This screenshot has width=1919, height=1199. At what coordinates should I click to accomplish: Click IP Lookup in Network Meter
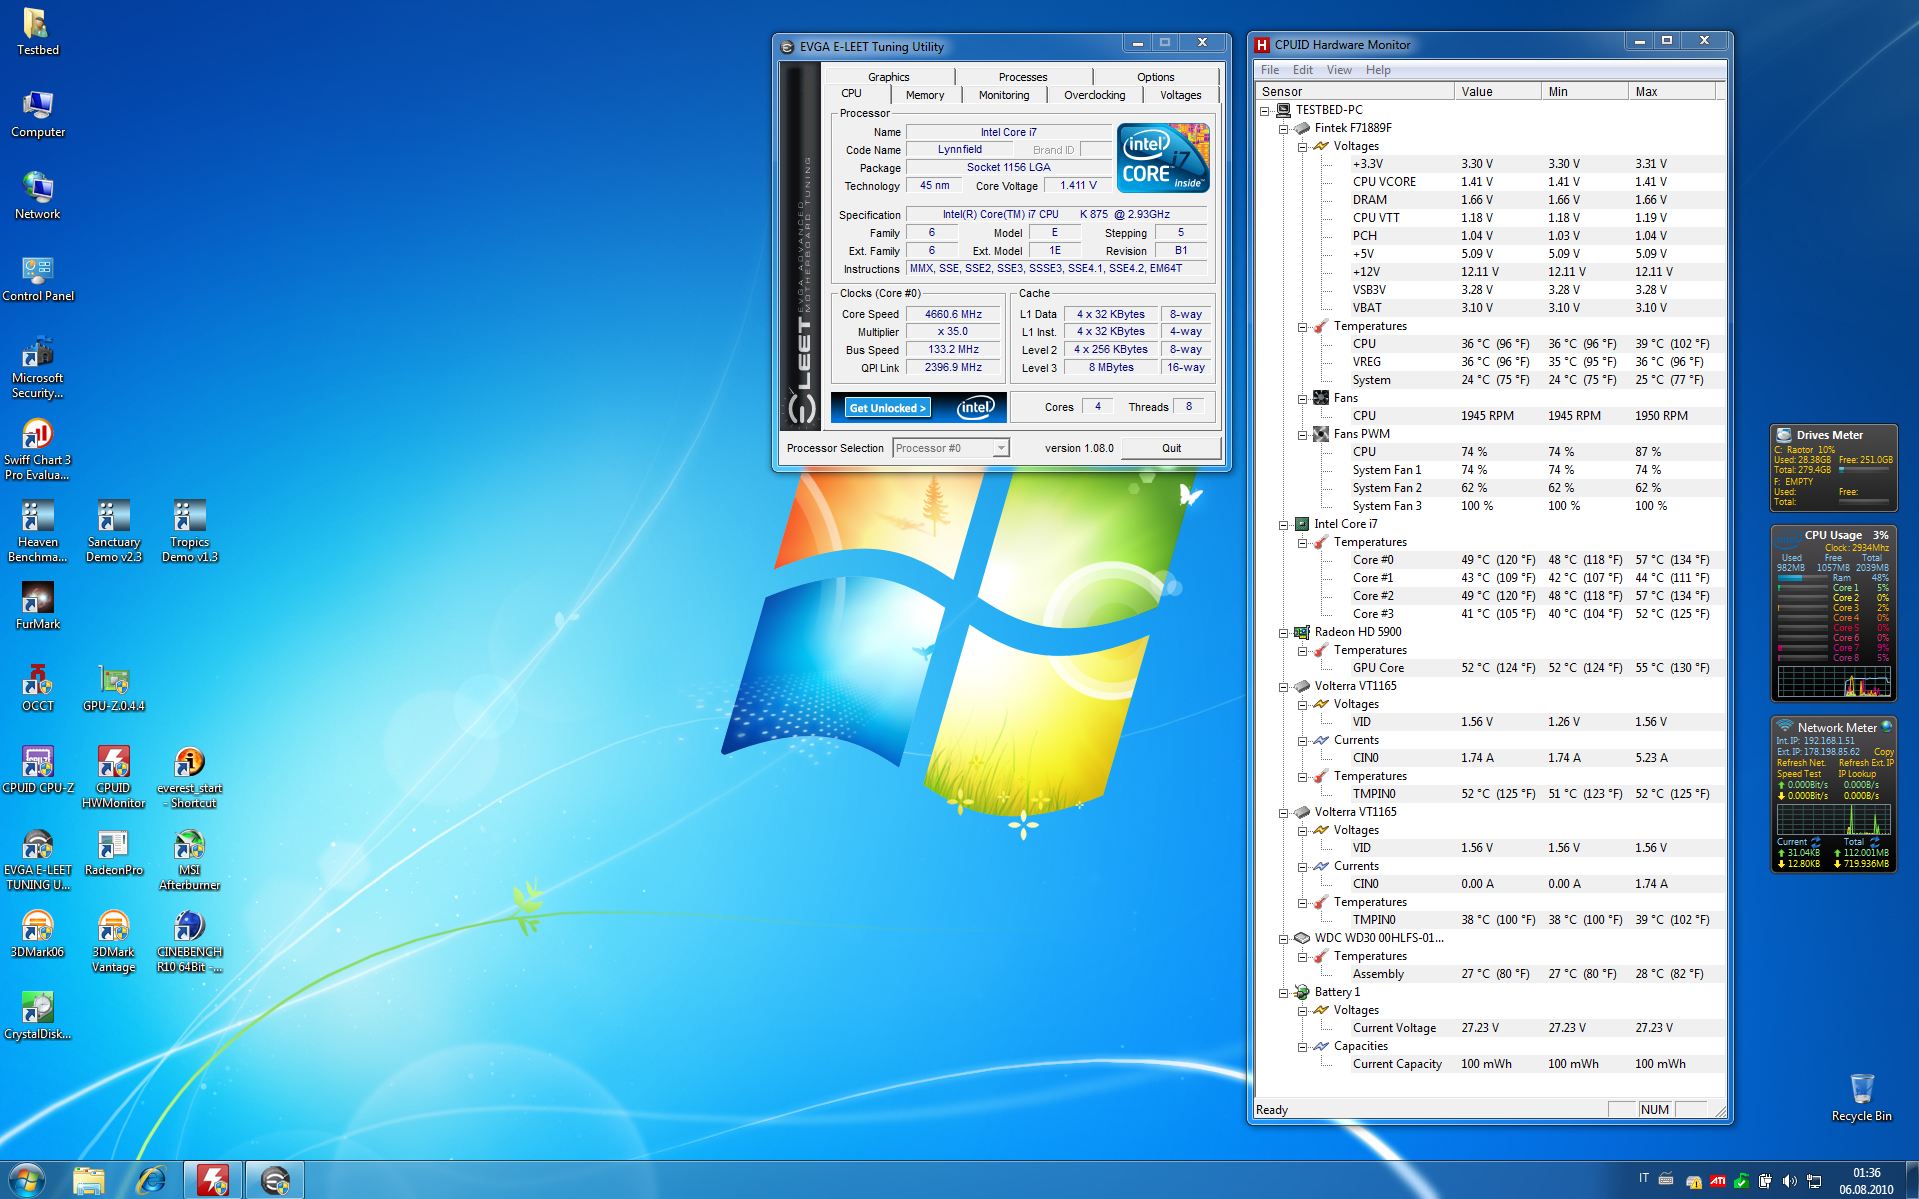1857,774
